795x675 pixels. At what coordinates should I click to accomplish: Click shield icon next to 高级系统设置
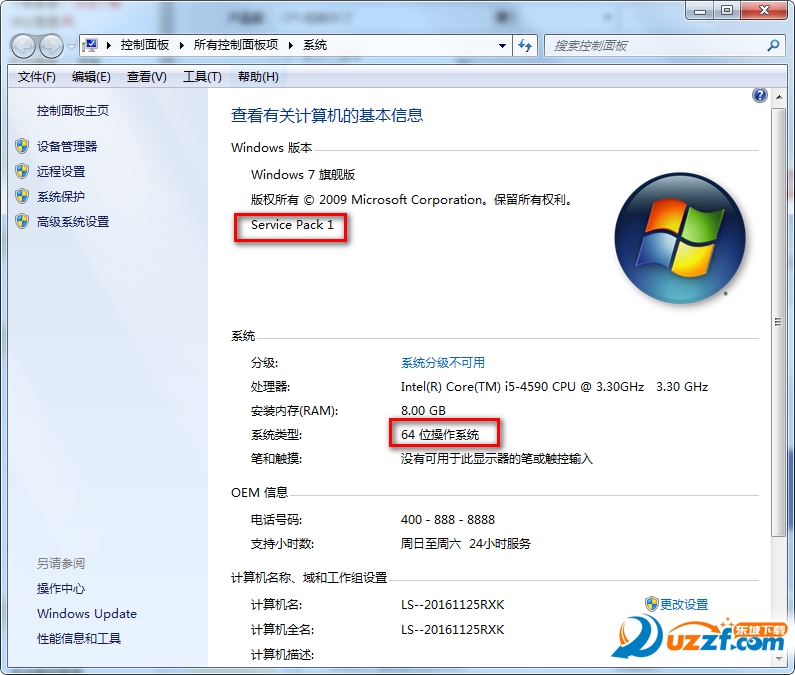tap(22, 222)
